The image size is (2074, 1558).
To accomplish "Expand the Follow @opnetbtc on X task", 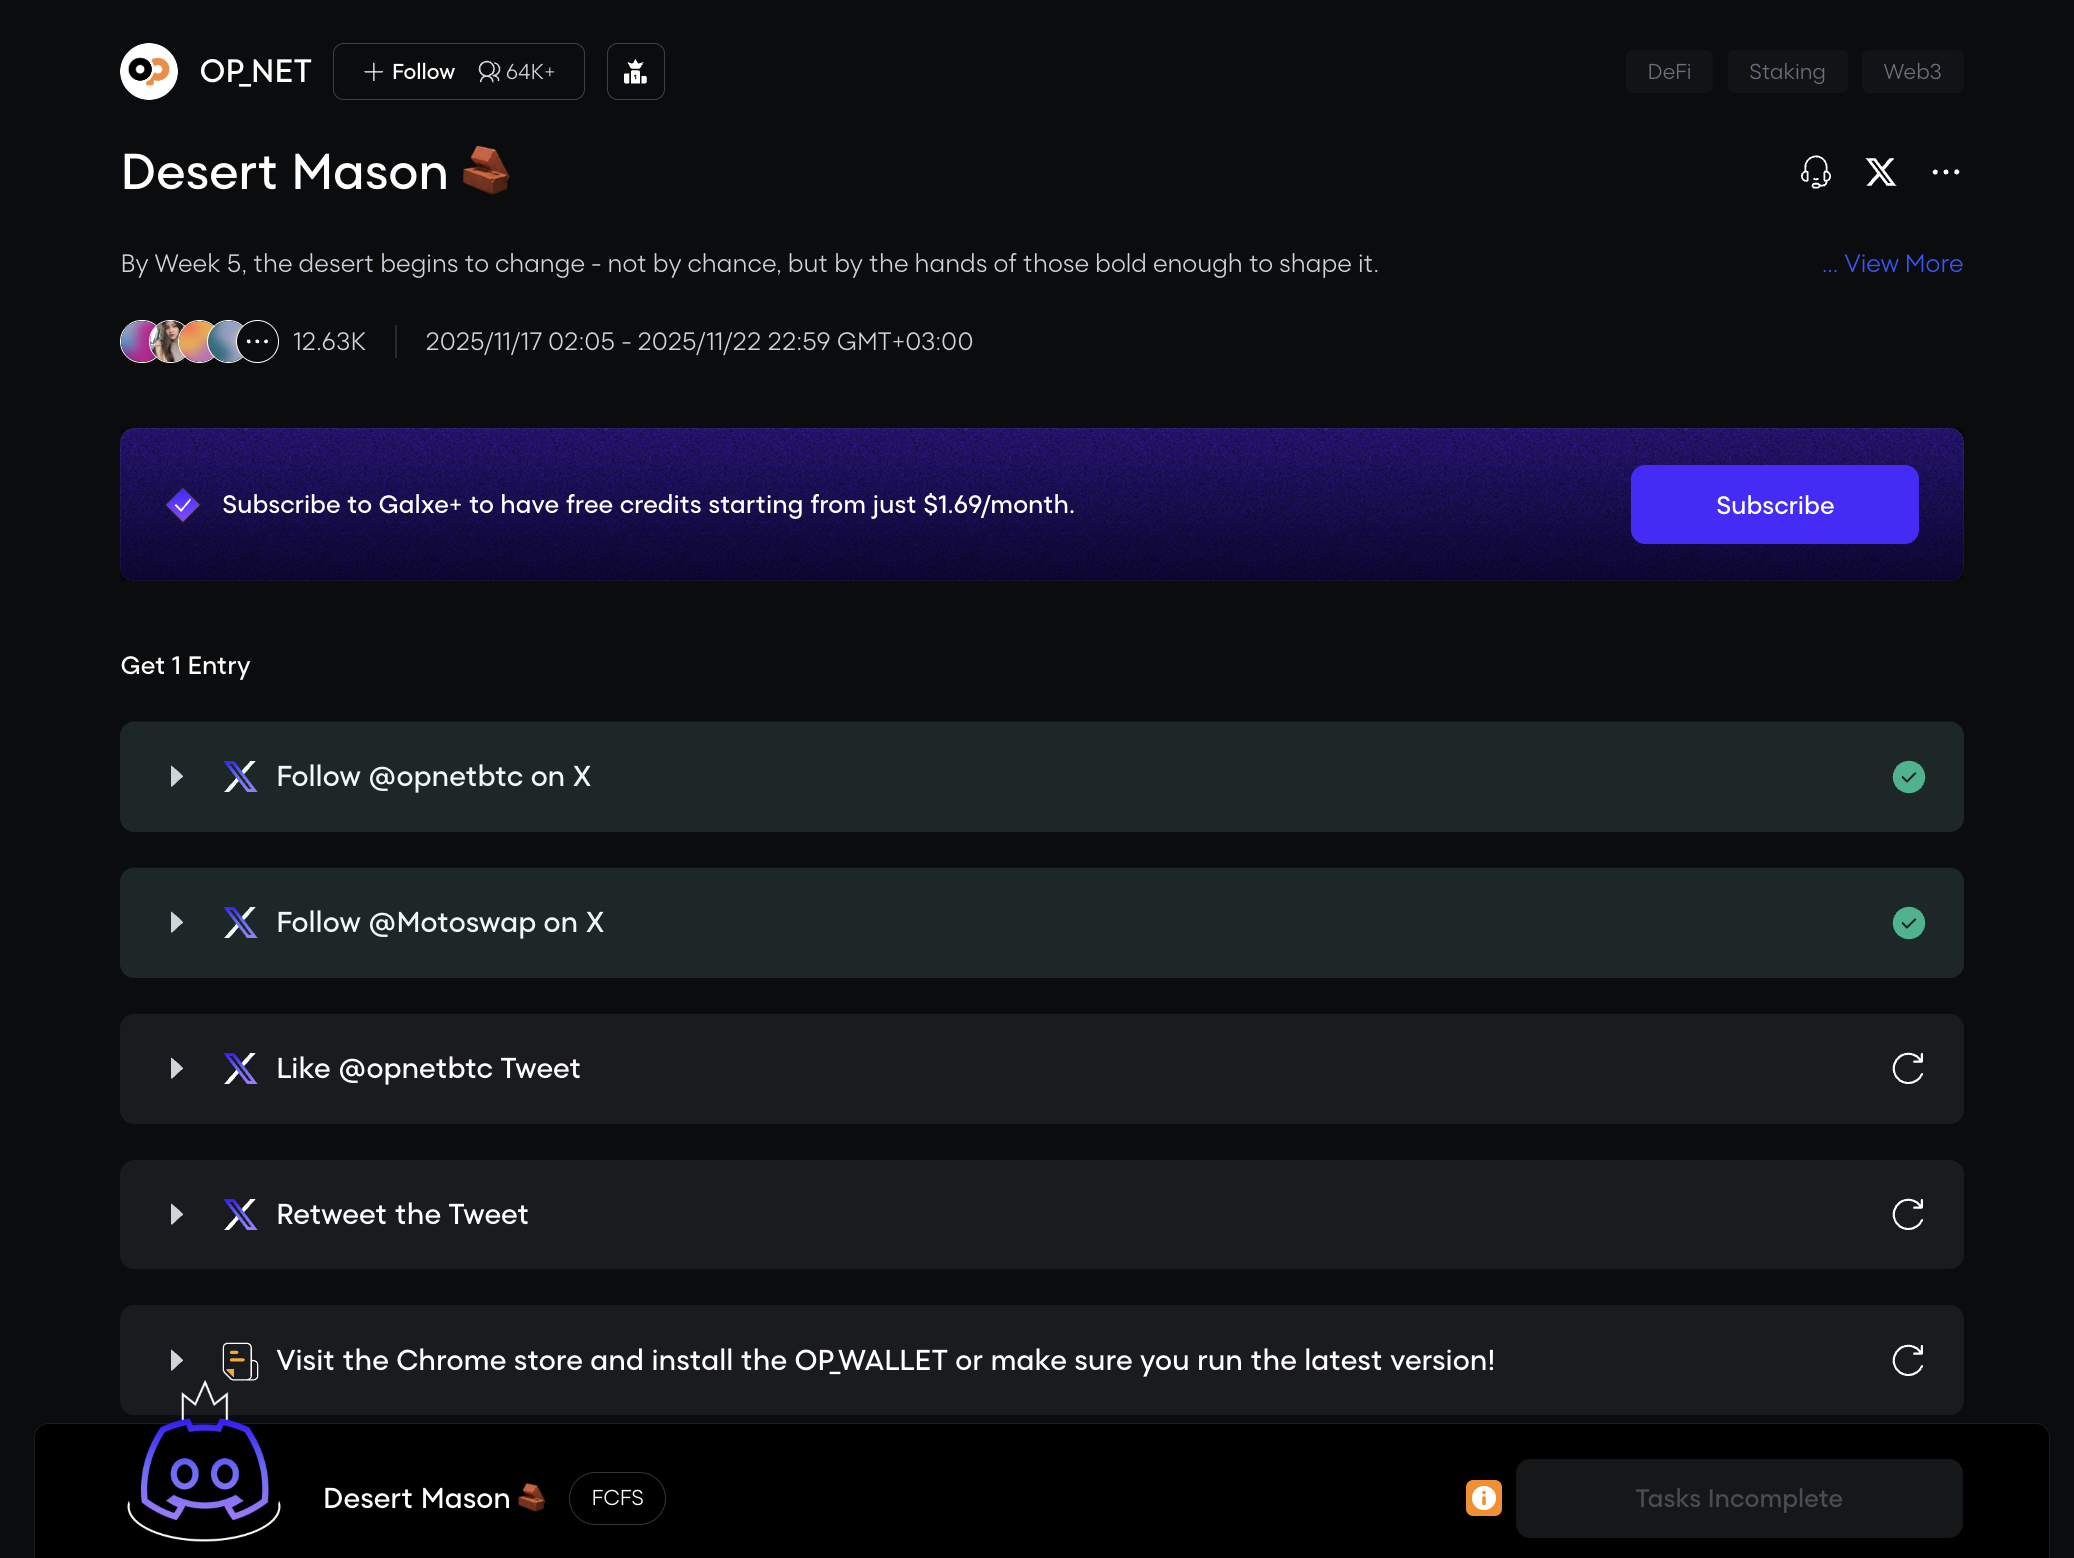I will pyautogui.click(x=177, y=777).
